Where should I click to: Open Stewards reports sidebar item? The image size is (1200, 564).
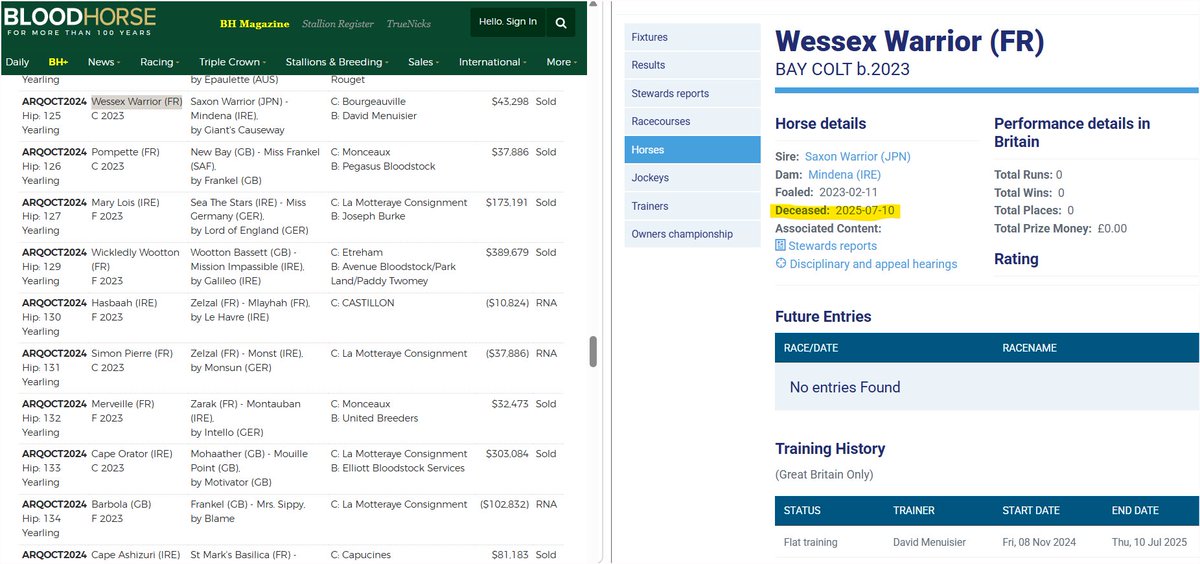pos(692,93)
